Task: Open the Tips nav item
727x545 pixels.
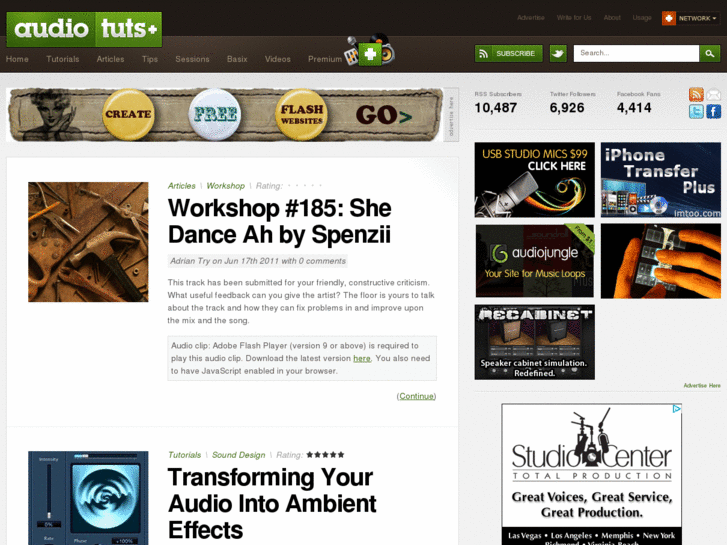Action: (x=150, y=59)
